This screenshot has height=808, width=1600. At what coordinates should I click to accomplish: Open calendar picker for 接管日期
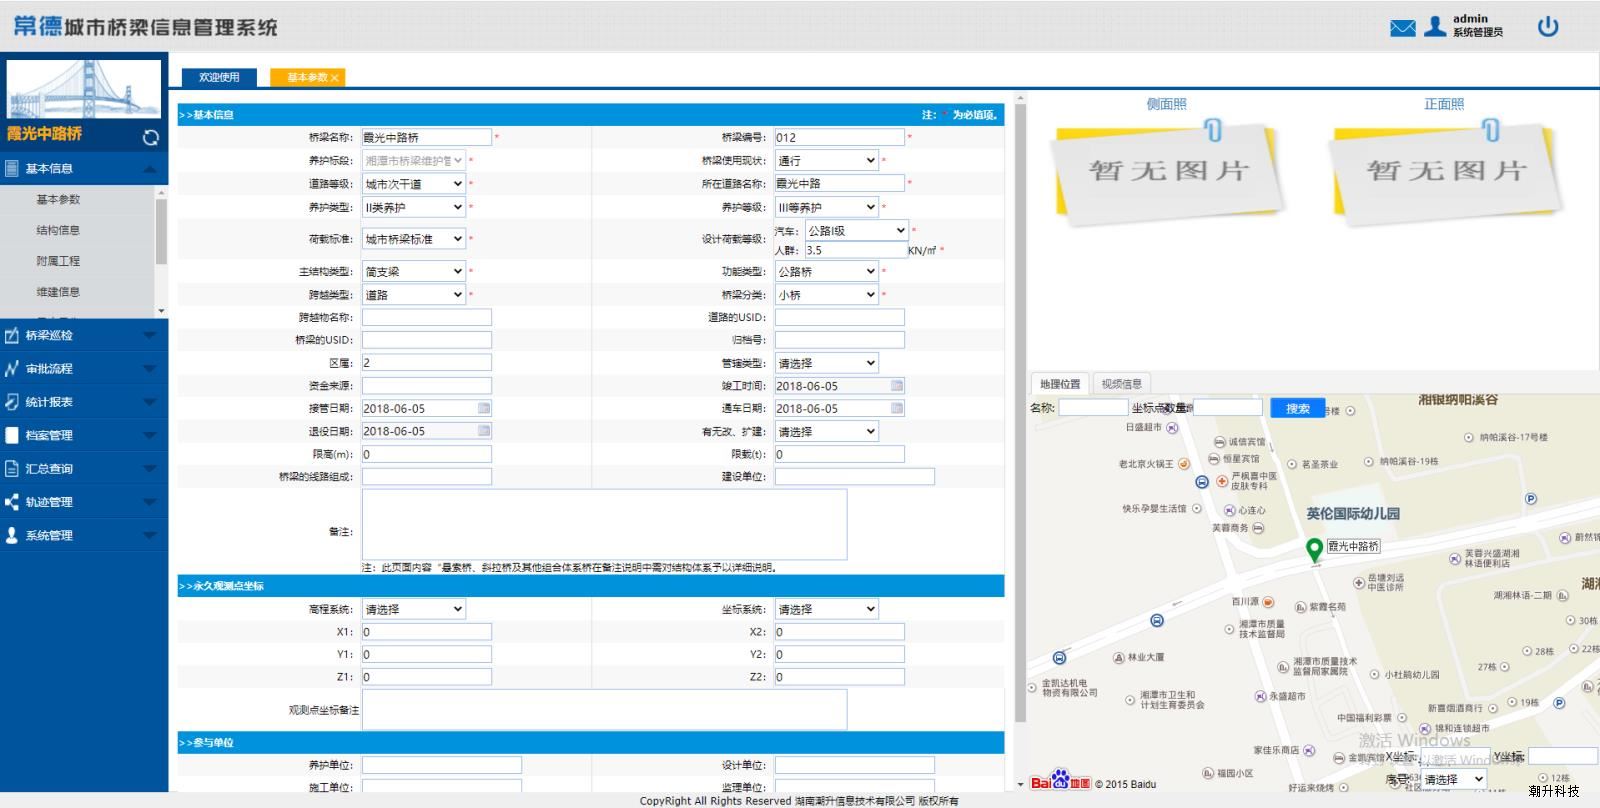pyautogui.click(x=484, y=408)
